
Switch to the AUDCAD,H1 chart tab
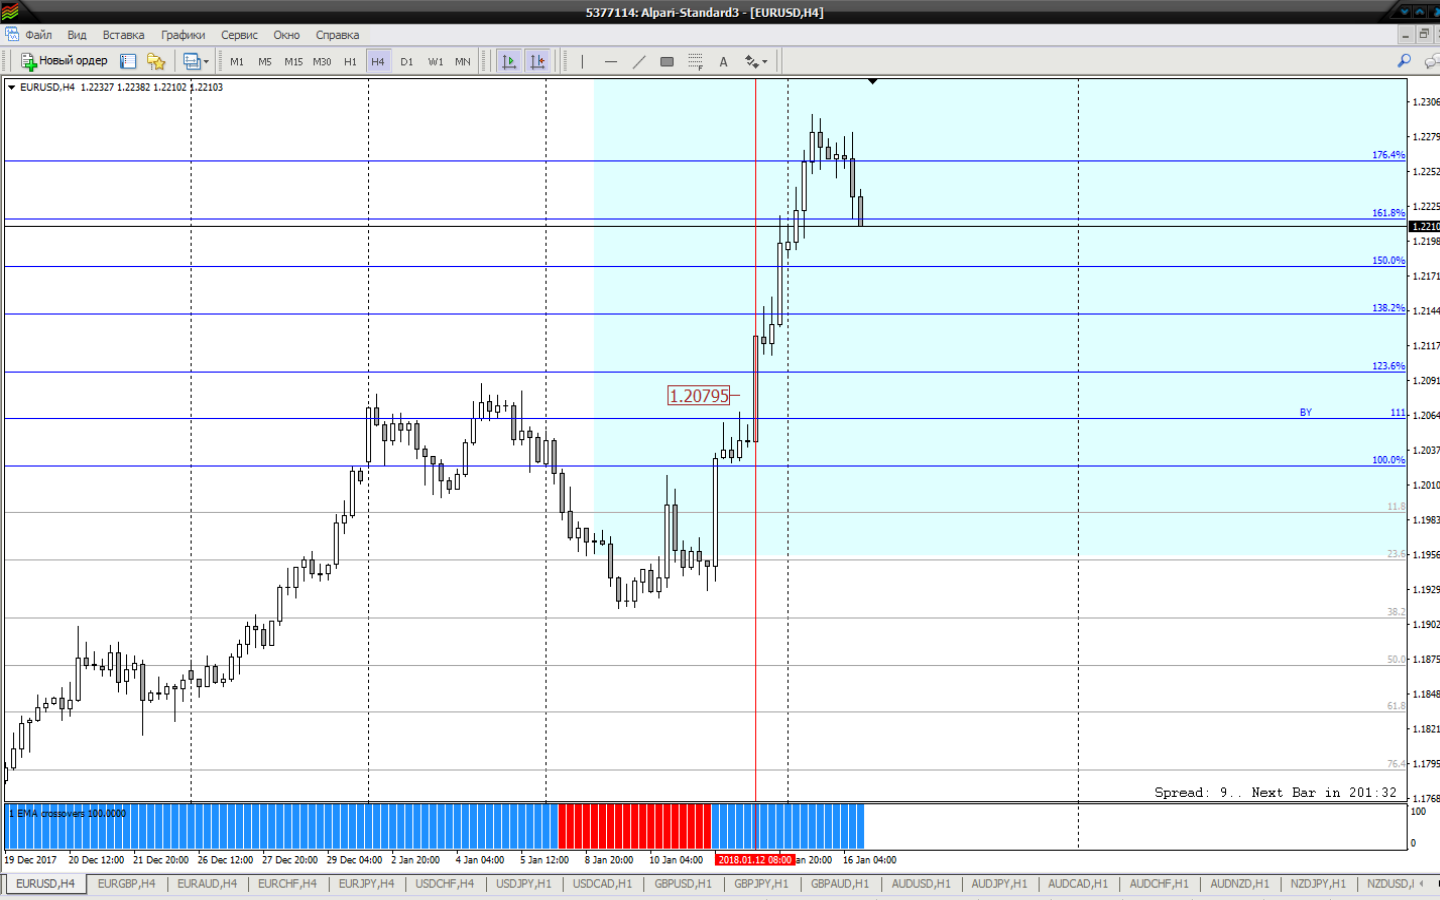point(1078,884)
